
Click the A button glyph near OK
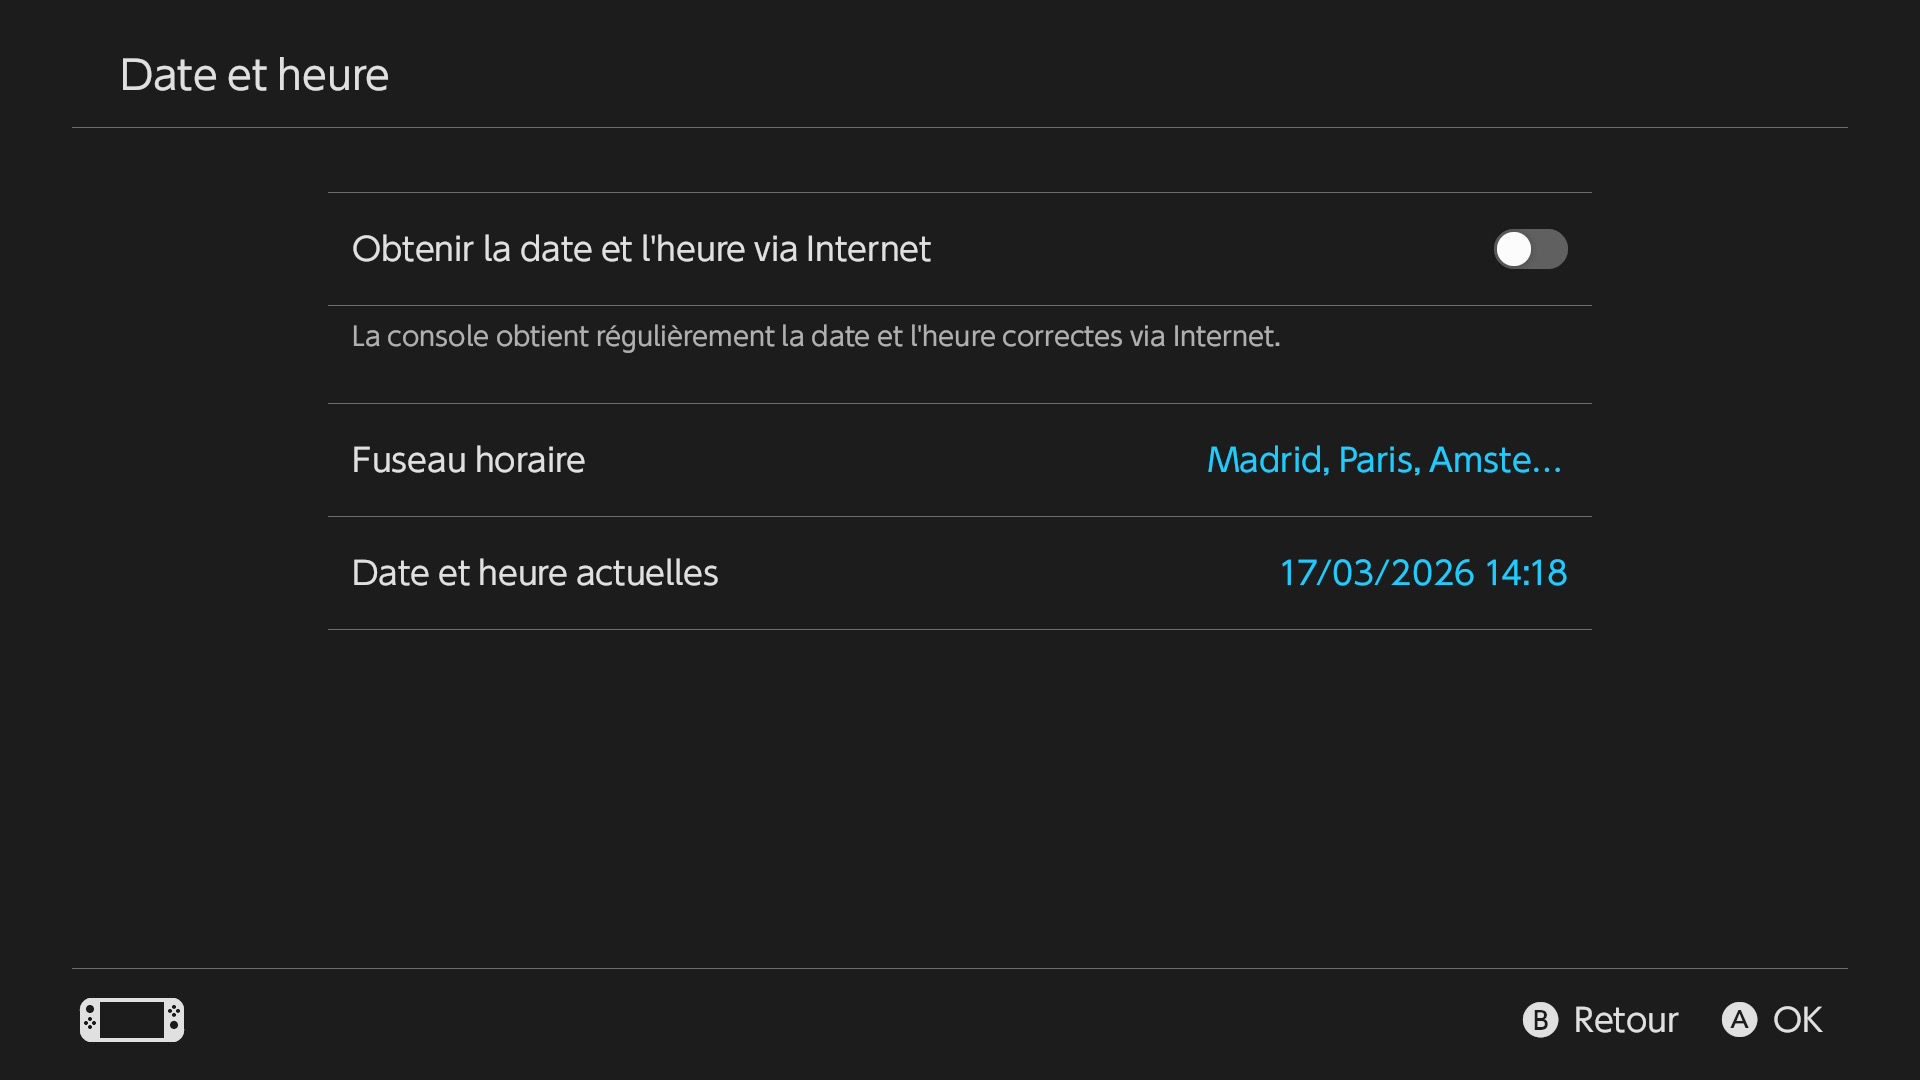pyautogui.click(x=1740, y=1019)
